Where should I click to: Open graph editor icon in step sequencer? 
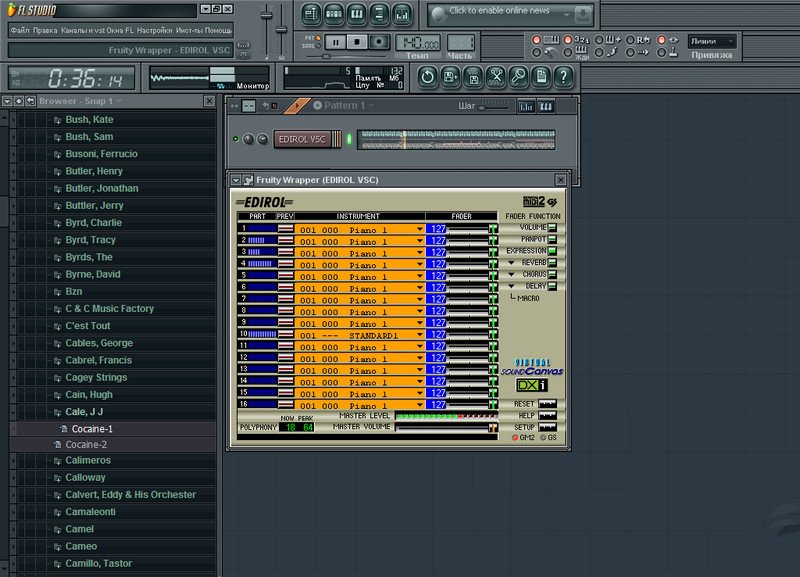click(525, 106)
